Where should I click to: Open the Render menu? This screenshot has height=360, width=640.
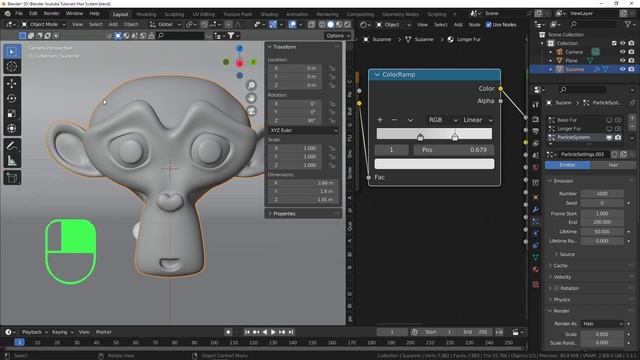click(51, 13)
